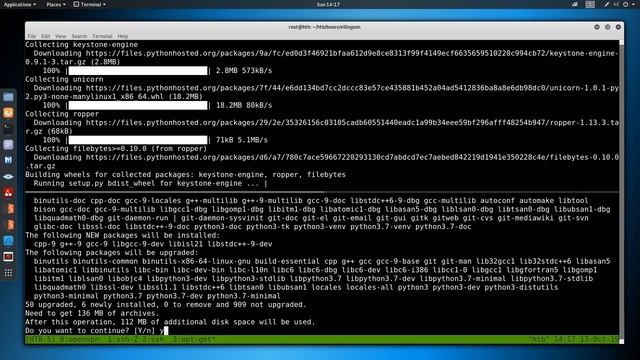Launch Firefox from the dock
This screenshot has height=360, width=640.
pos(8,113)
